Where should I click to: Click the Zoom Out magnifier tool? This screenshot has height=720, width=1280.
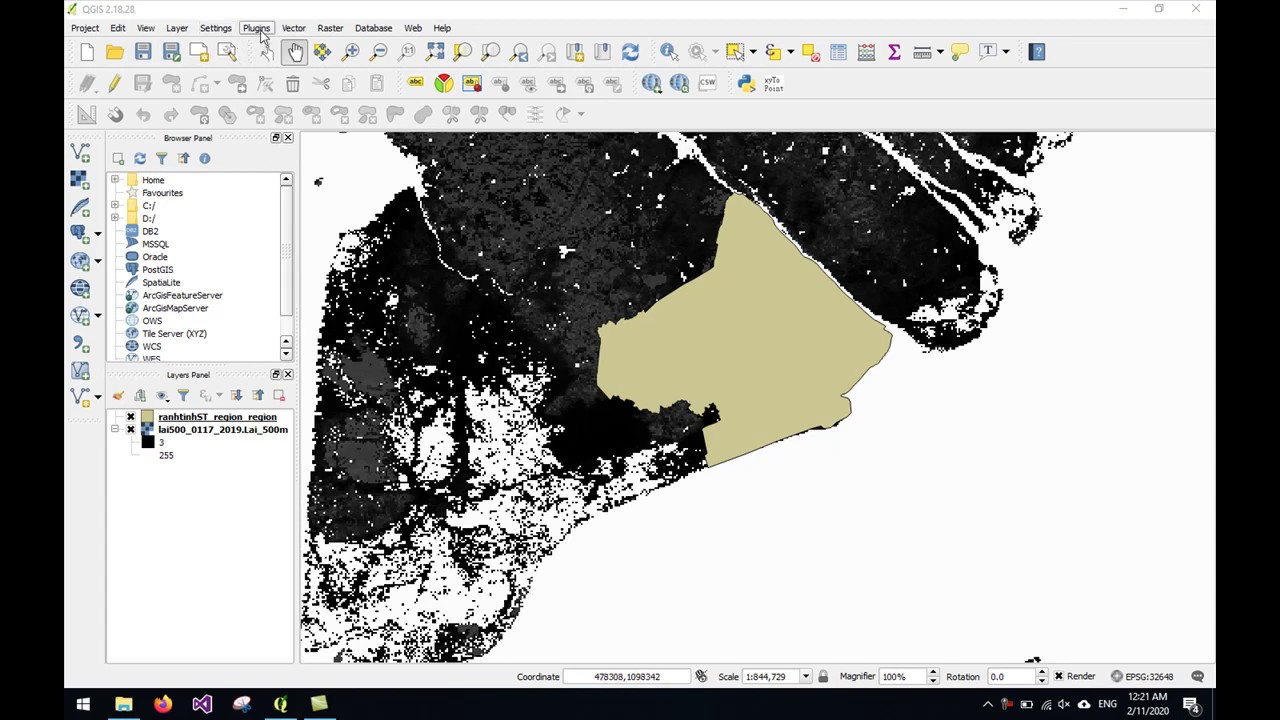click(x=378, y=52)
